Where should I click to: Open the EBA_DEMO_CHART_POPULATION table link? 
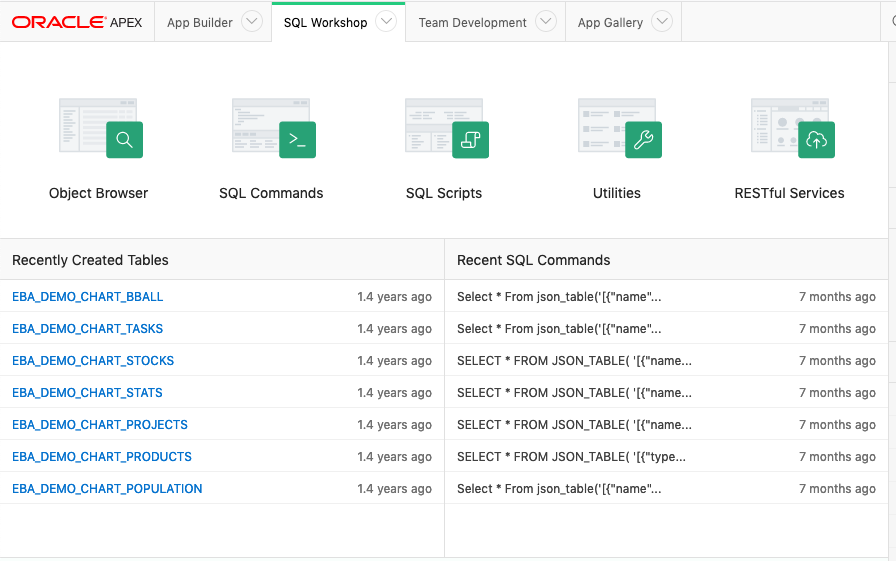pos(107,489)
